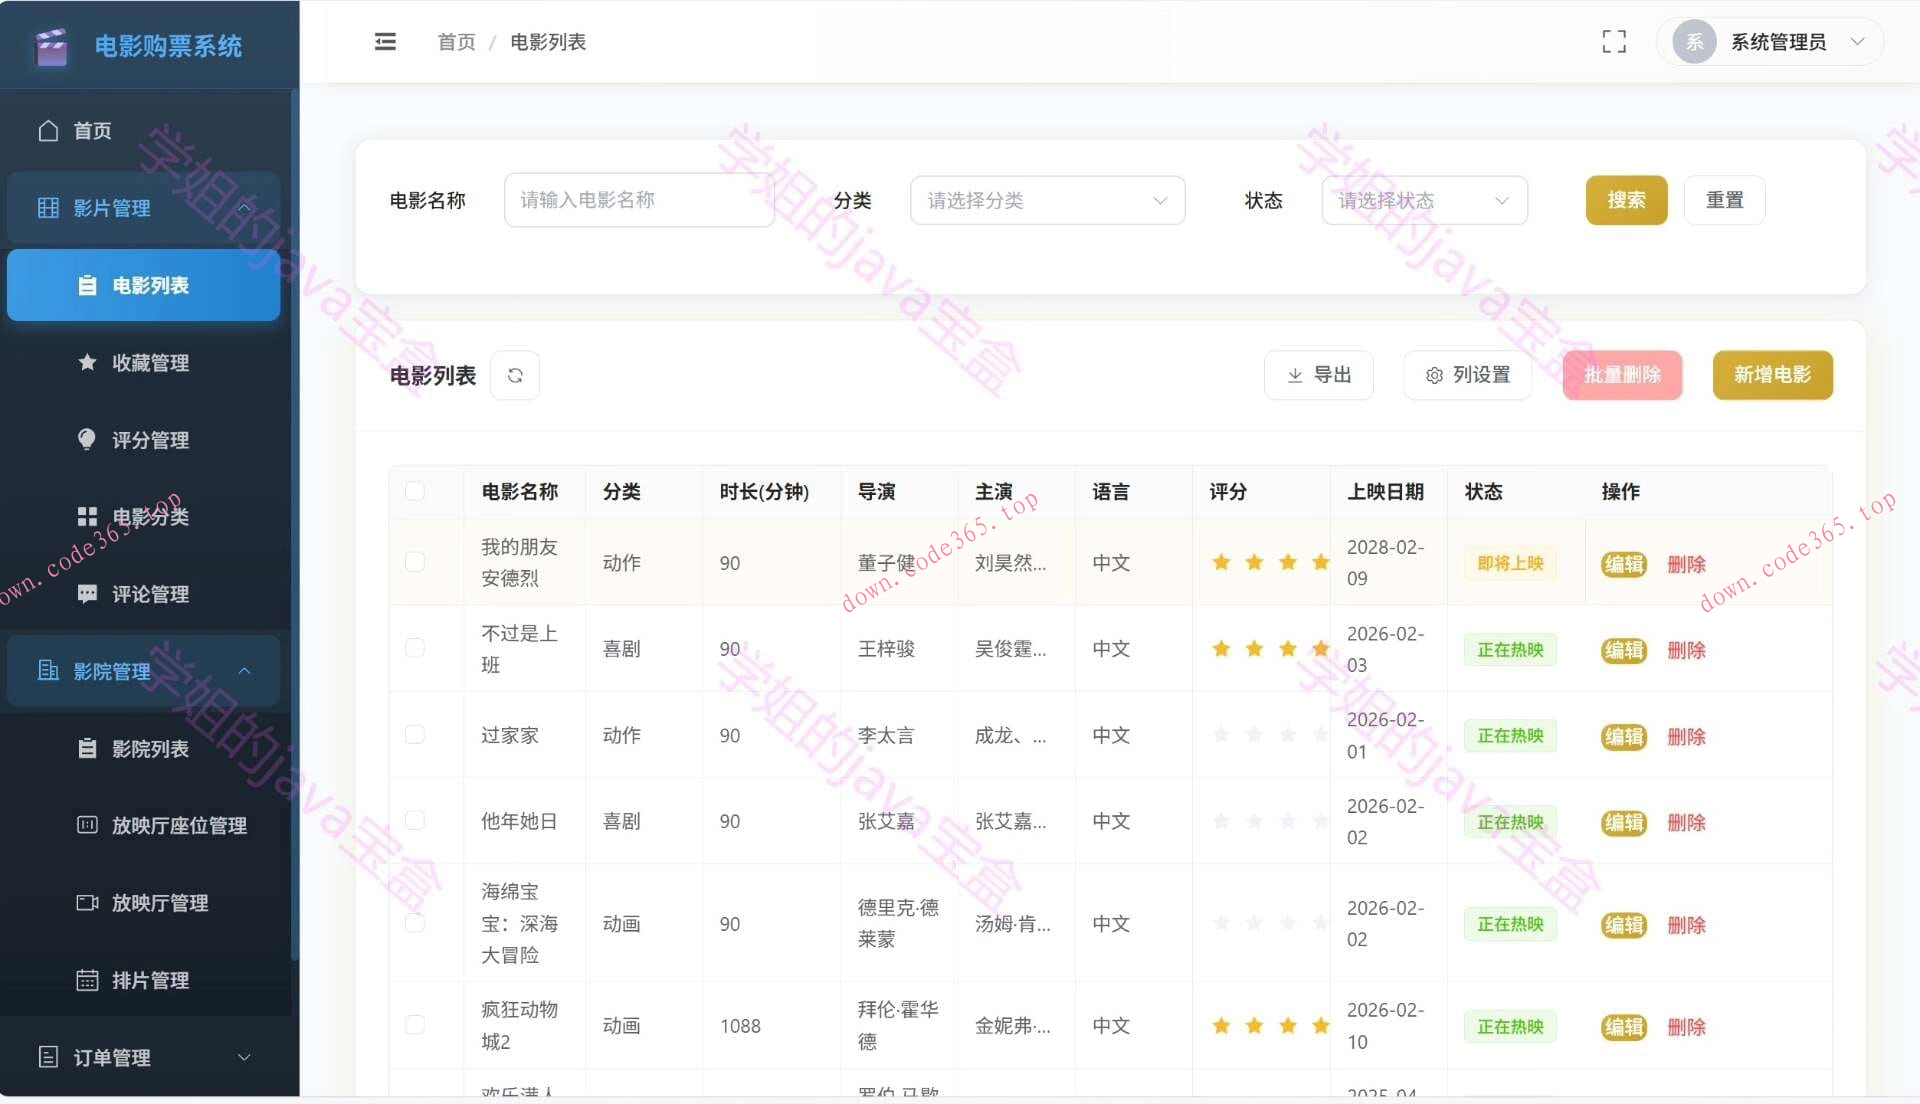1920x1104 pixels.
Task: Navigate to 首页 in the breadcrumb
Action: point(456,41)
